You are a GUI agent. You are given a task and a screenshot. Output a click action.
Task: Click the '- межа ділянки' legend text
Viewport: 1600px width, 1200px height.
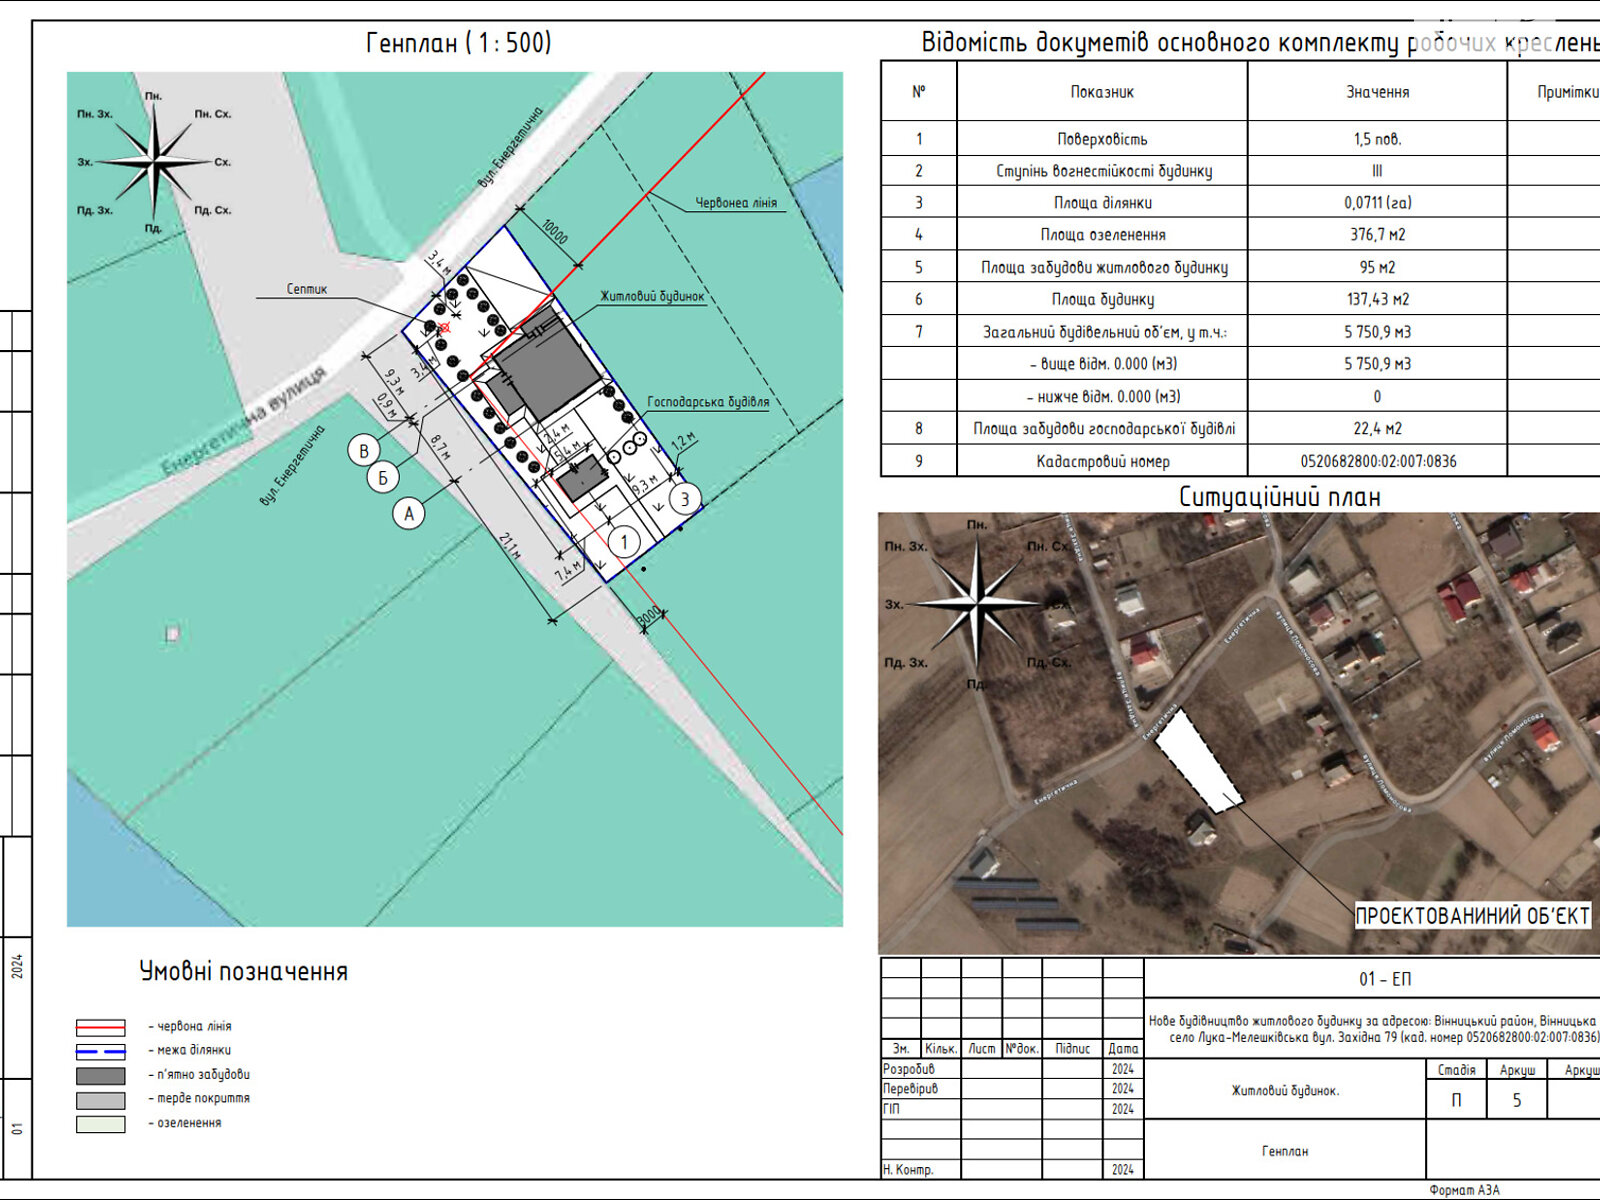(190, 1050)
